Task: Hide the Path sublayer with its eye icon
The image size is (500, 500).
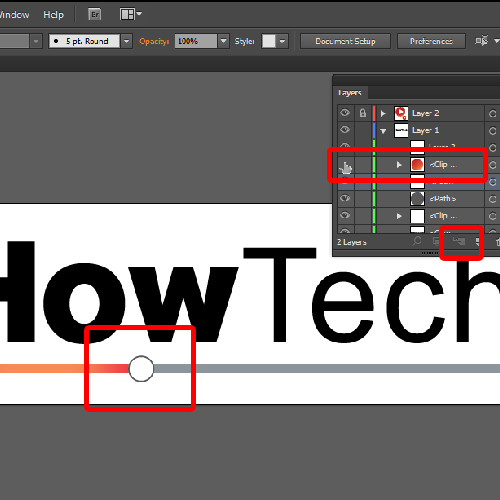Action: 345,198
